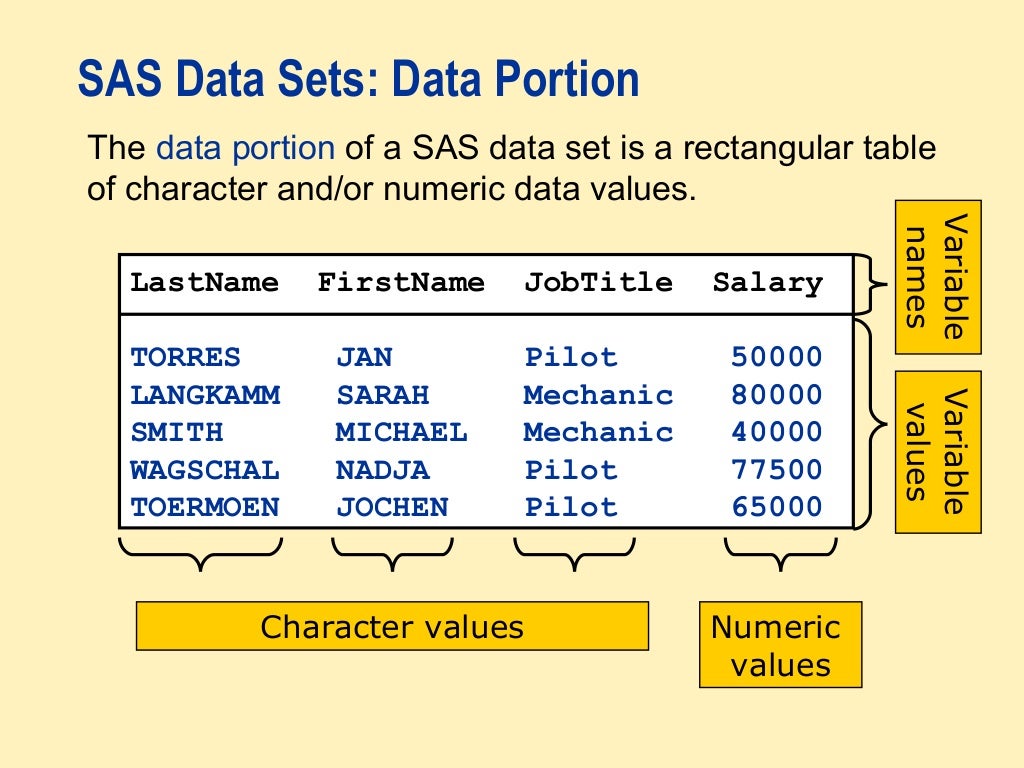Click the TOERMOEN last name cell
Image resolution: width=1024 pixels, height=768 pixels.
coord(205,508)
